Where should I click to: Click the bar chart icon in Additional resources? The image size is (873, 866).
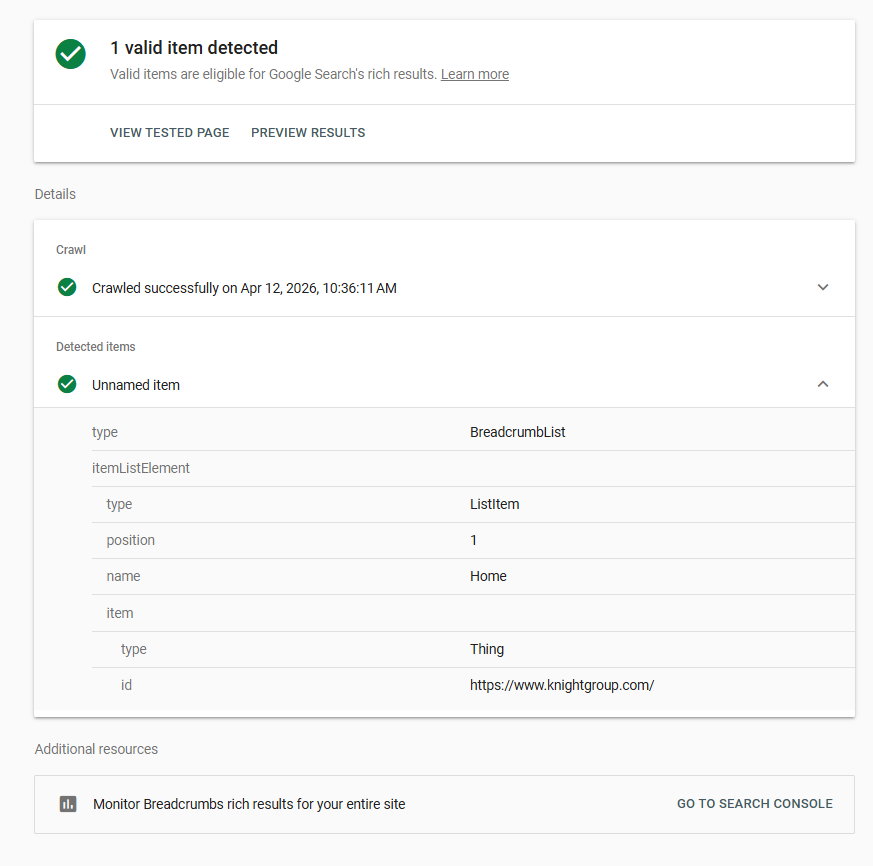click(x=68, y=803)
